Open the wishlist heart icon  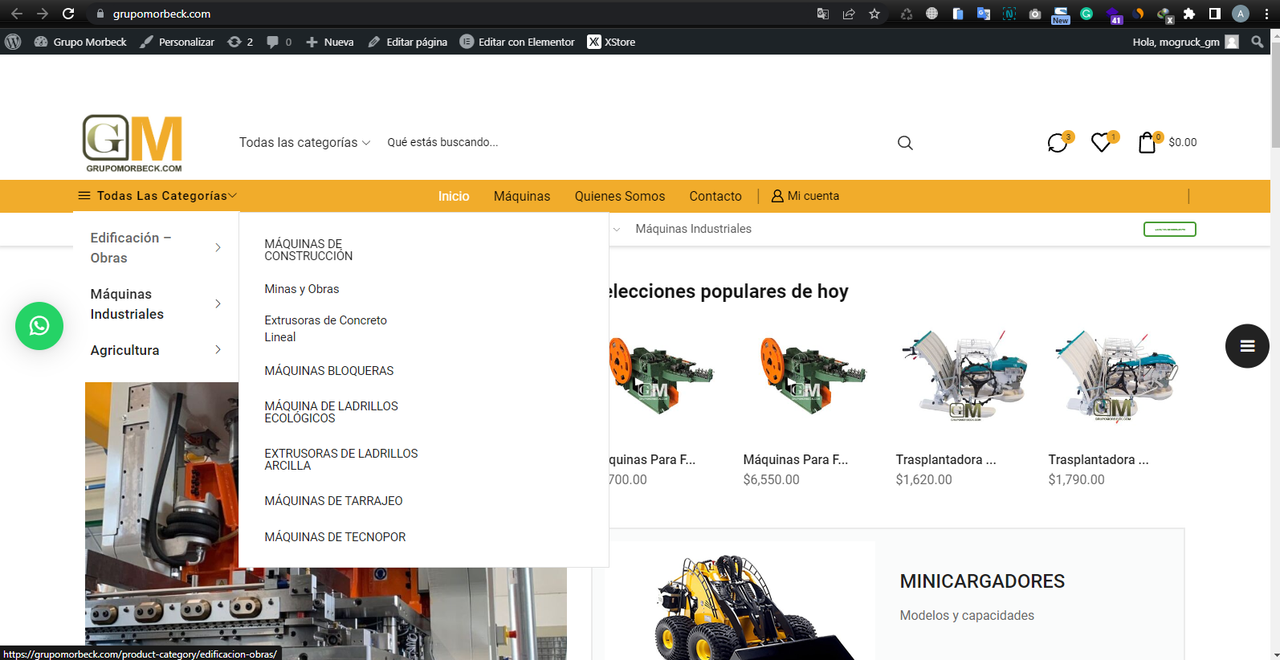[x=1102, y=143]
